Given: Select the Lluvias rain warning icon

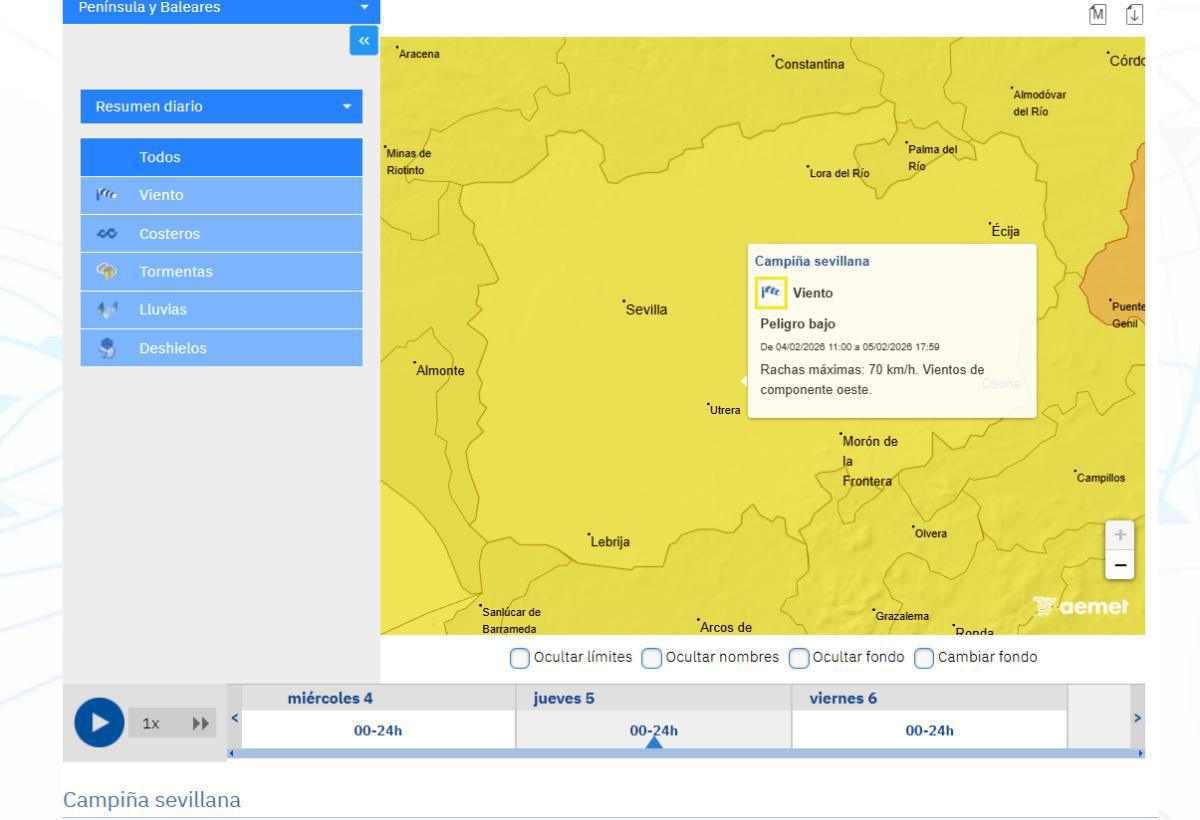Looking at the screenshot, I should point(107,310).
